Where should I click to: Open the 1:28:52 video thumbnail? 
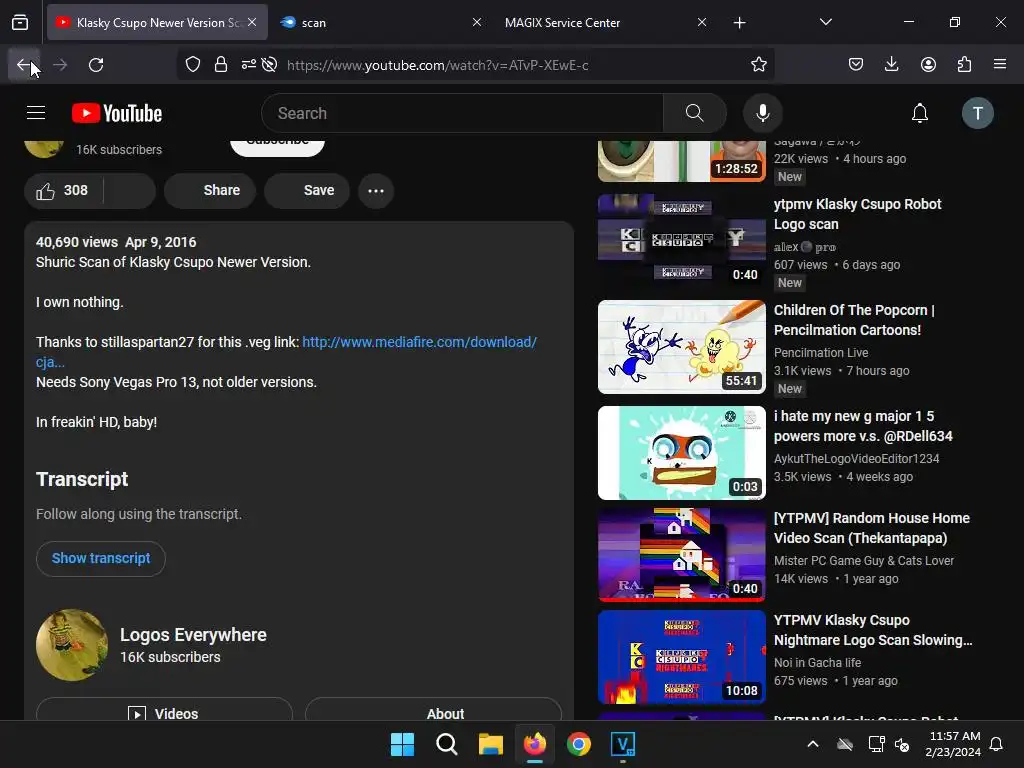[681, 161]
